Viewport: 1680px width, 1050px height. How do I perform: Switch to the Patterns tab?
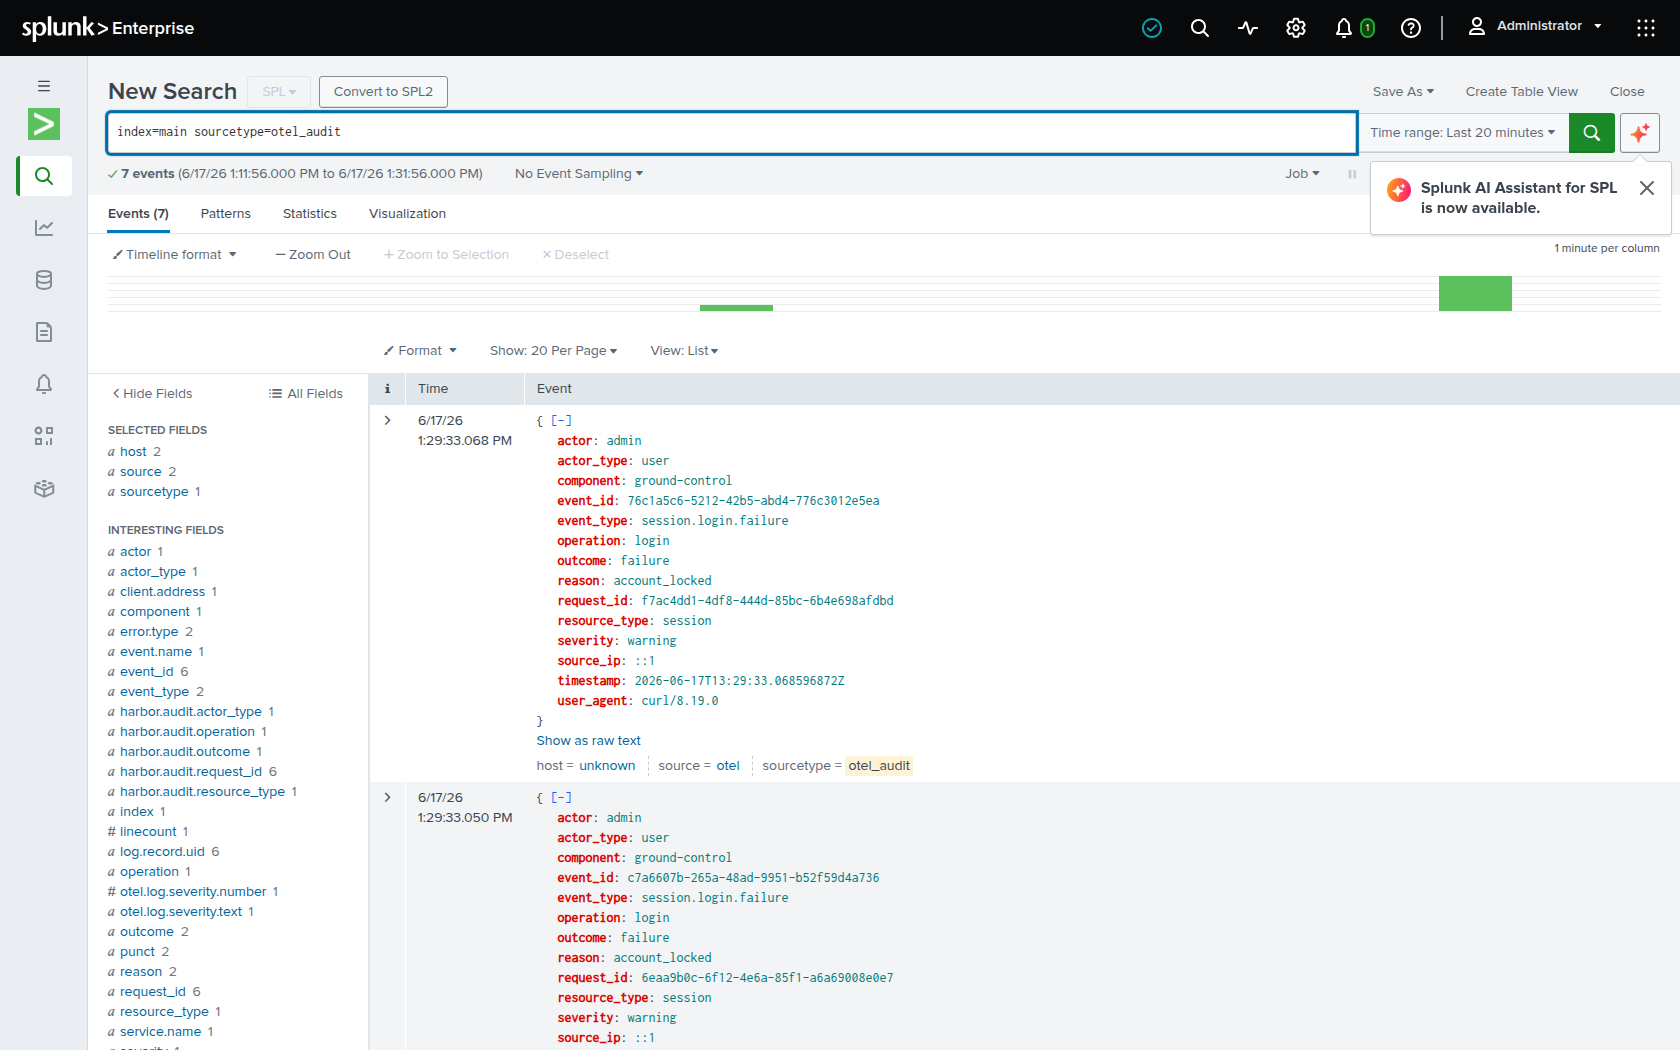click(226, 214)
